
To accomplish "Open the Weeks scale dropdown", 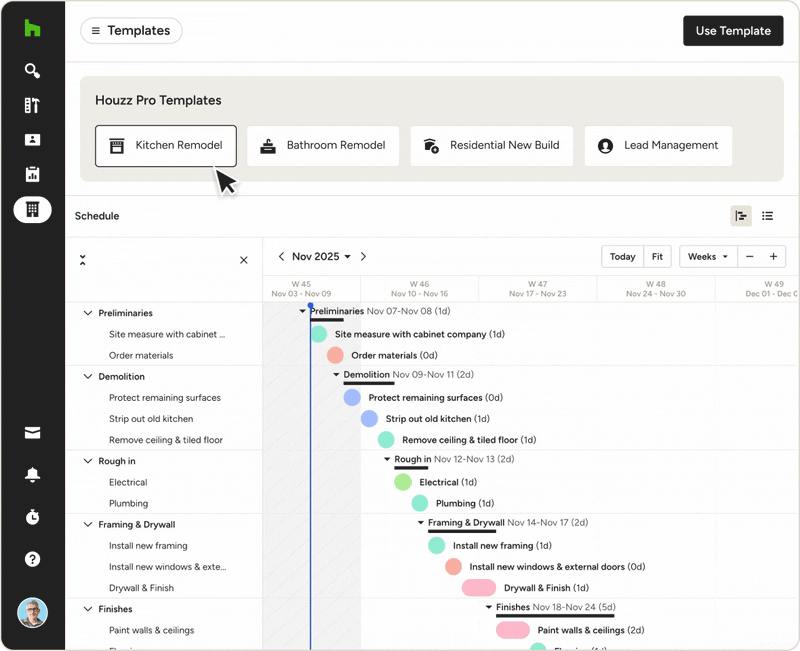I will (707, 257).
